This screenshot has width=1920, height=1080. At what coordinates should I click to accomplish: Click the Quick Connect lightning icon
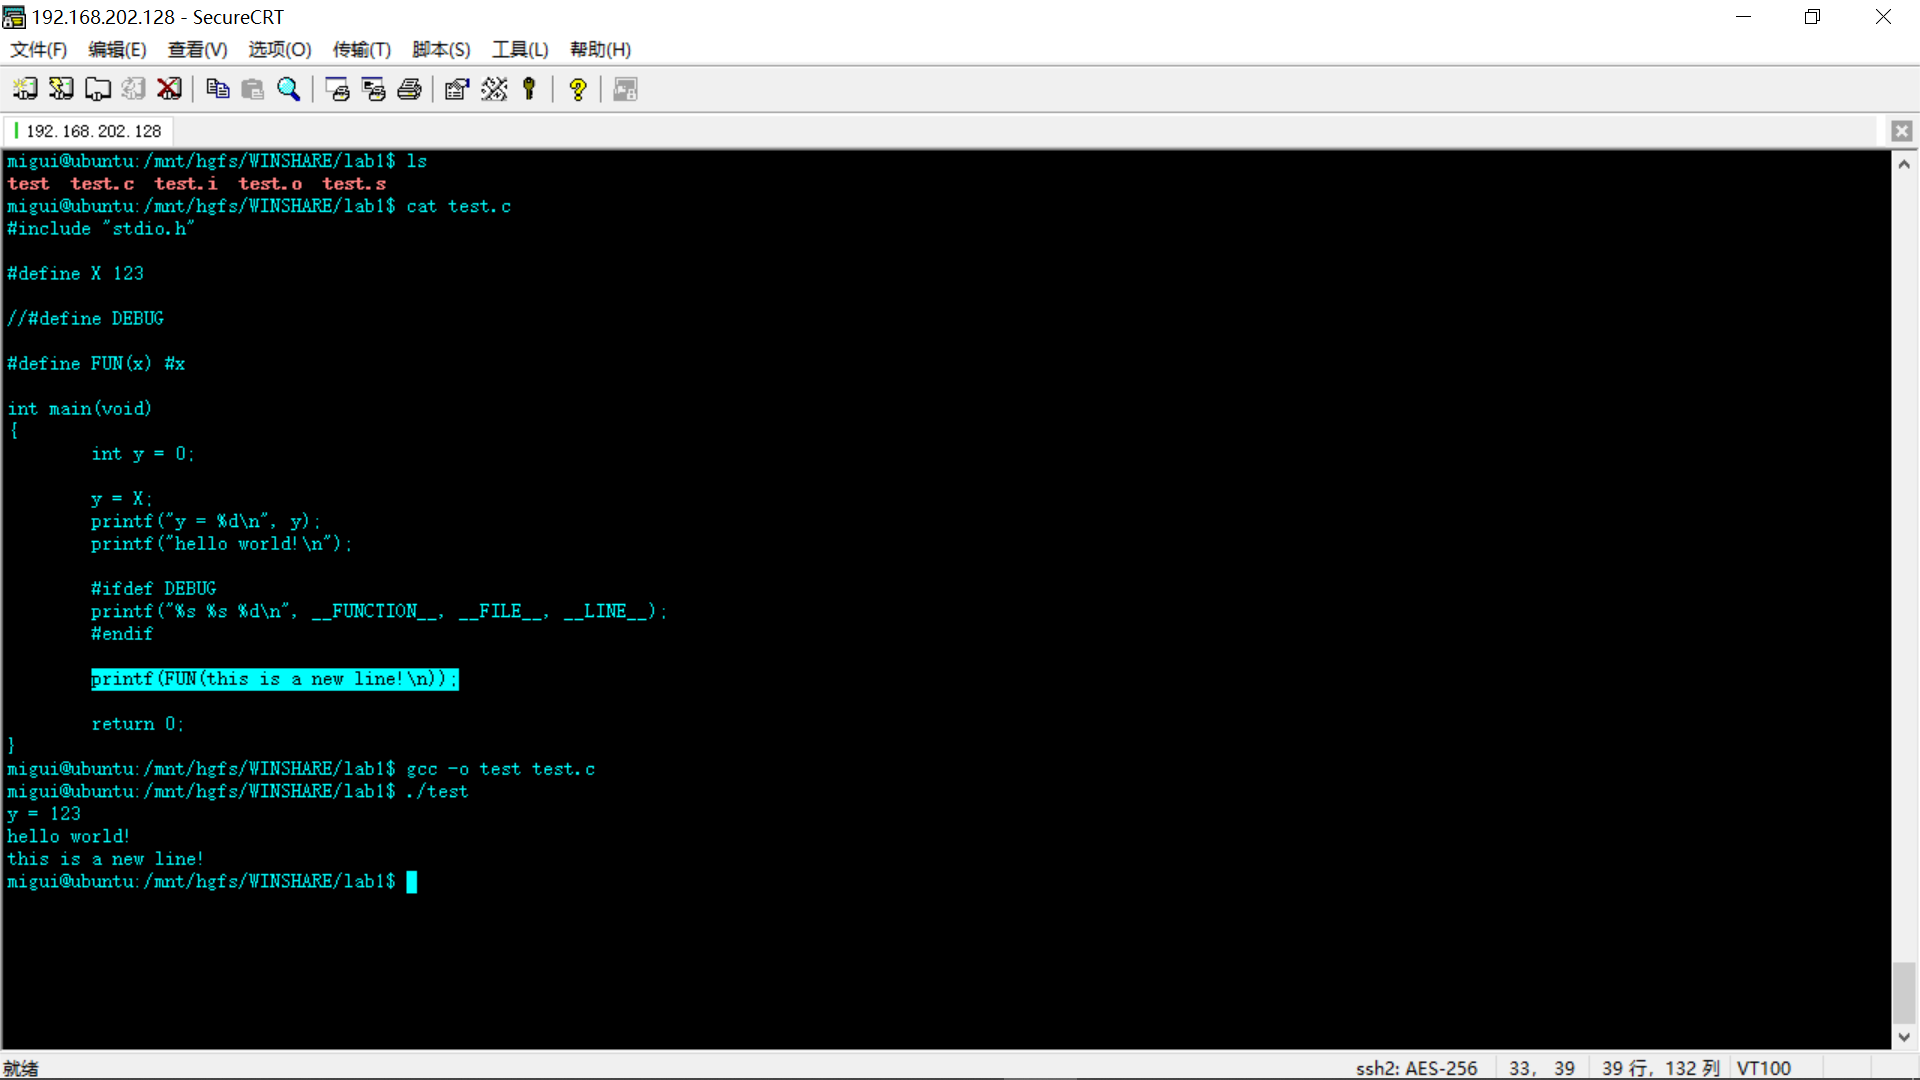[x=61, y=89]
